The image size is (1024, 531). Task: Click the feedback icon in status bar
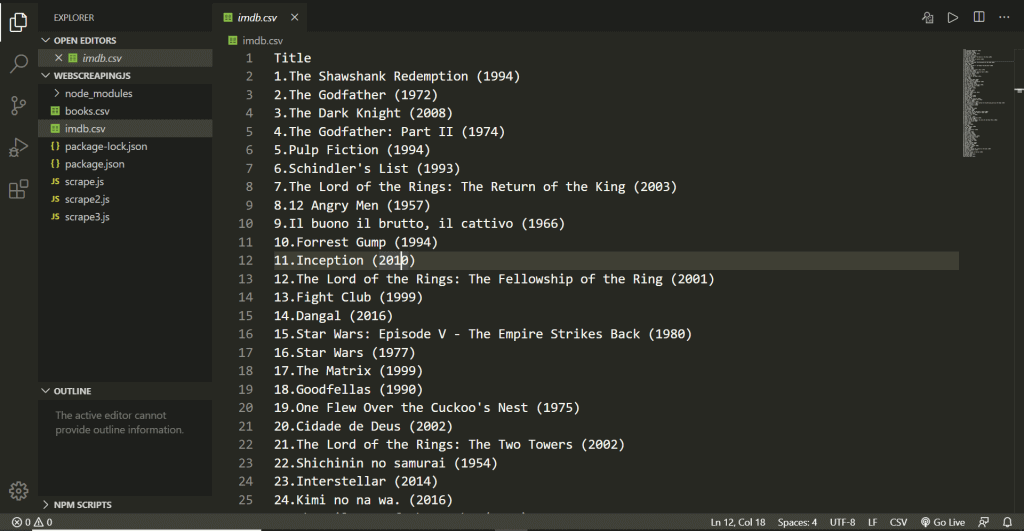[x=984, y=522]
